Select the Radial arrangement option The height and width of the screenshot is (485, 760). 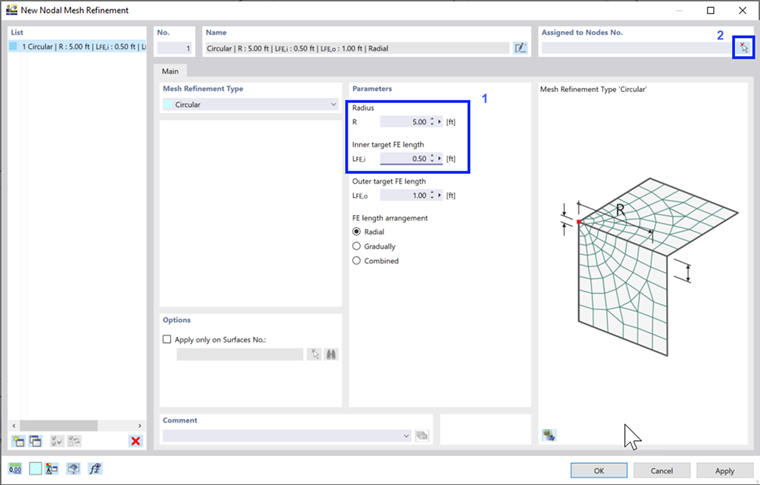[357, 232]
